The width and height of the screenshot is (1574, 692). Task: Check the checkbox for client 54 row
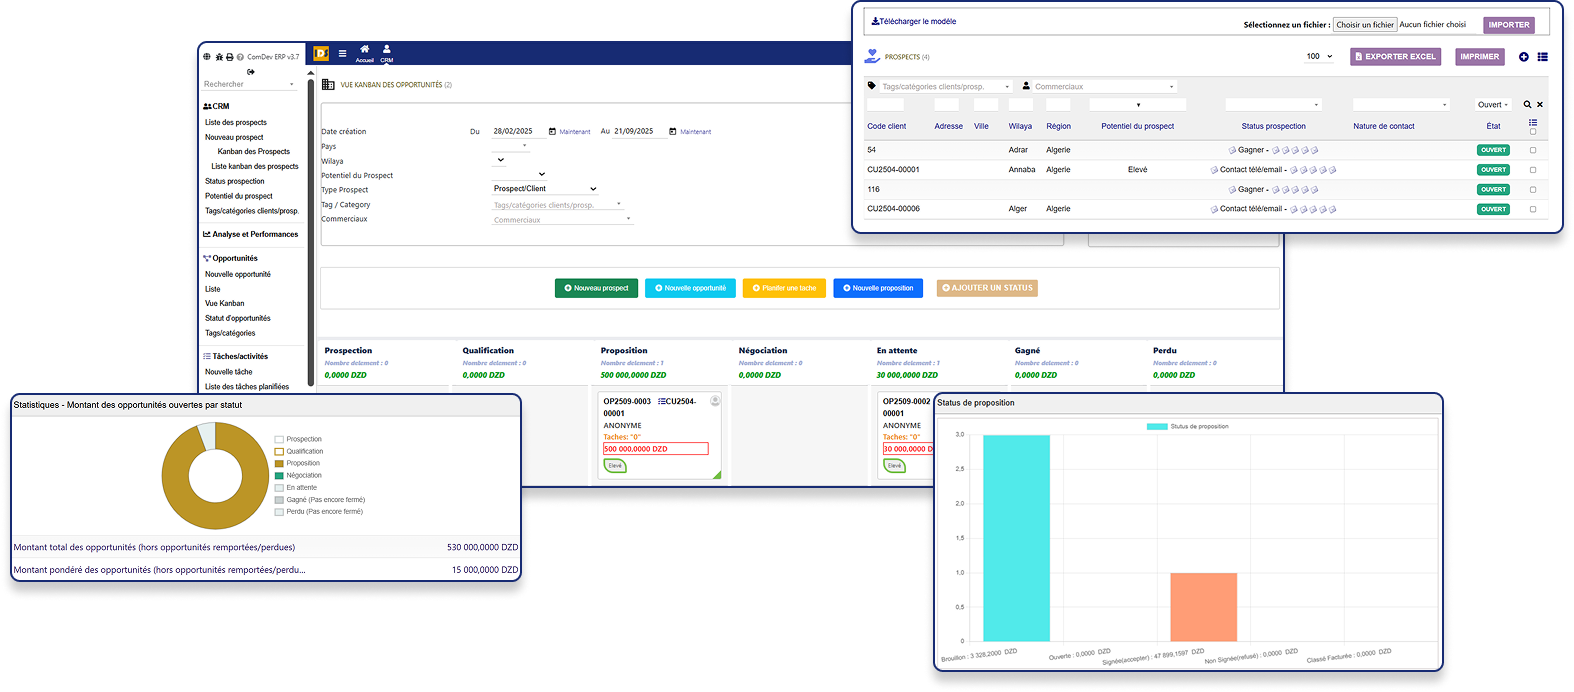[1533, 150]
